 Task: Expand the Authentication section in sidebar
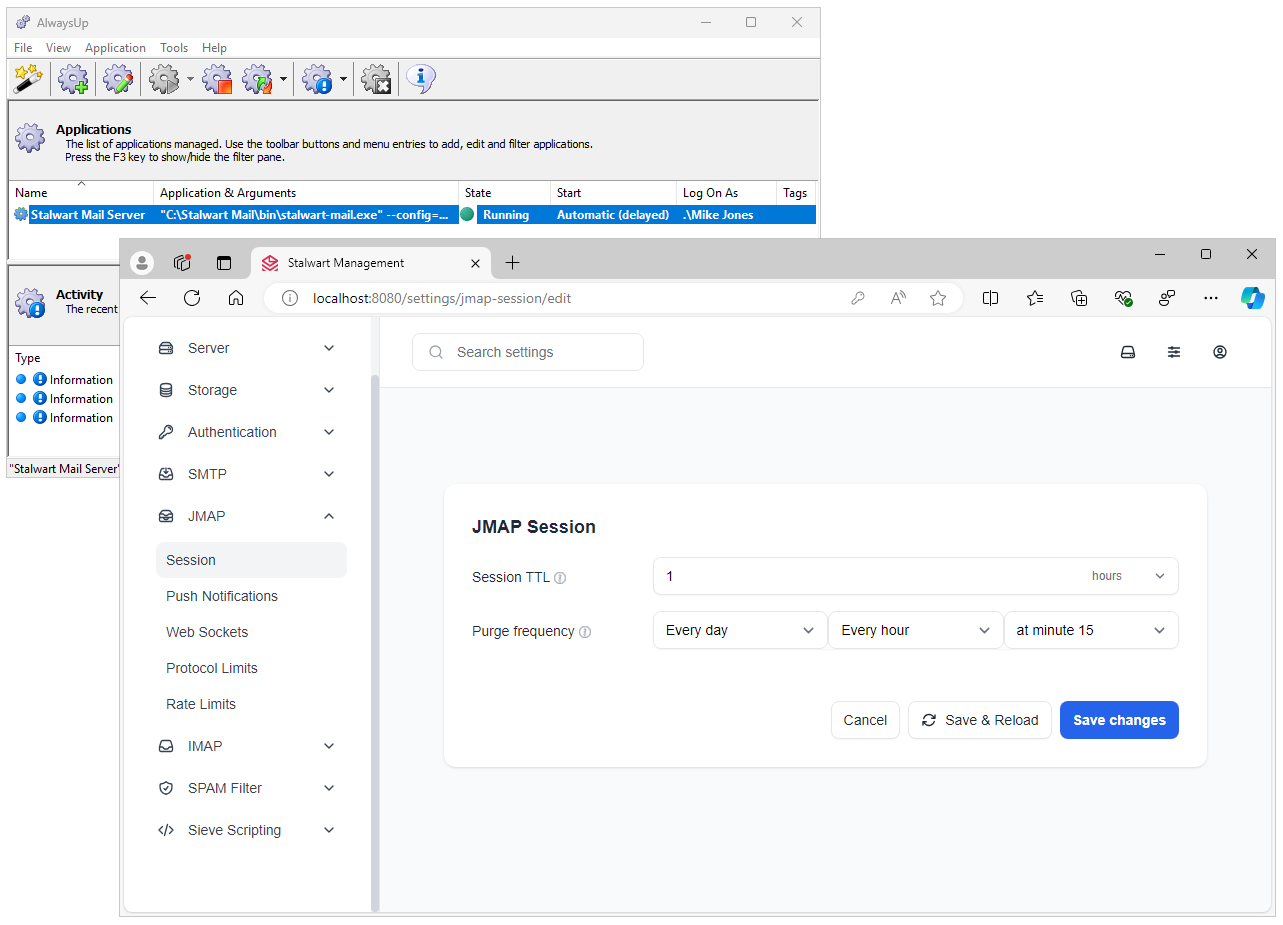coord(247,432)
